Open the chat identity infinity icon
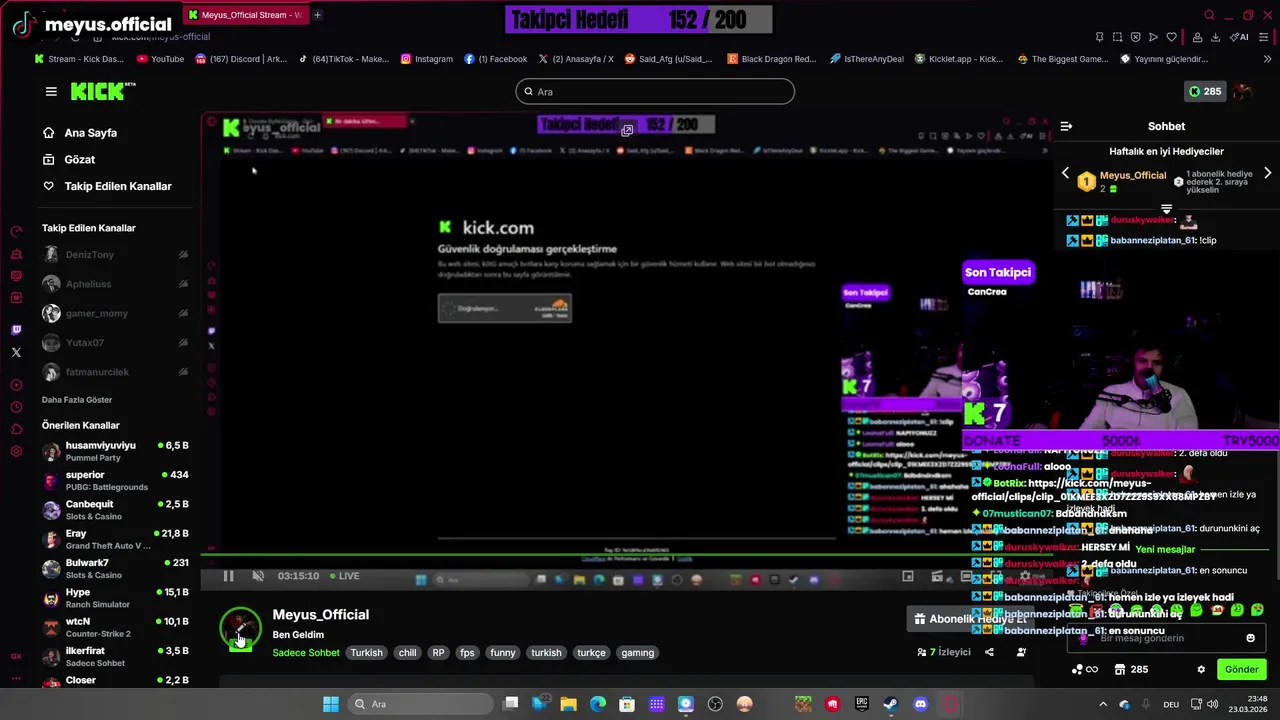Screen dimensions: 1280x720 tap(1085, 669)
